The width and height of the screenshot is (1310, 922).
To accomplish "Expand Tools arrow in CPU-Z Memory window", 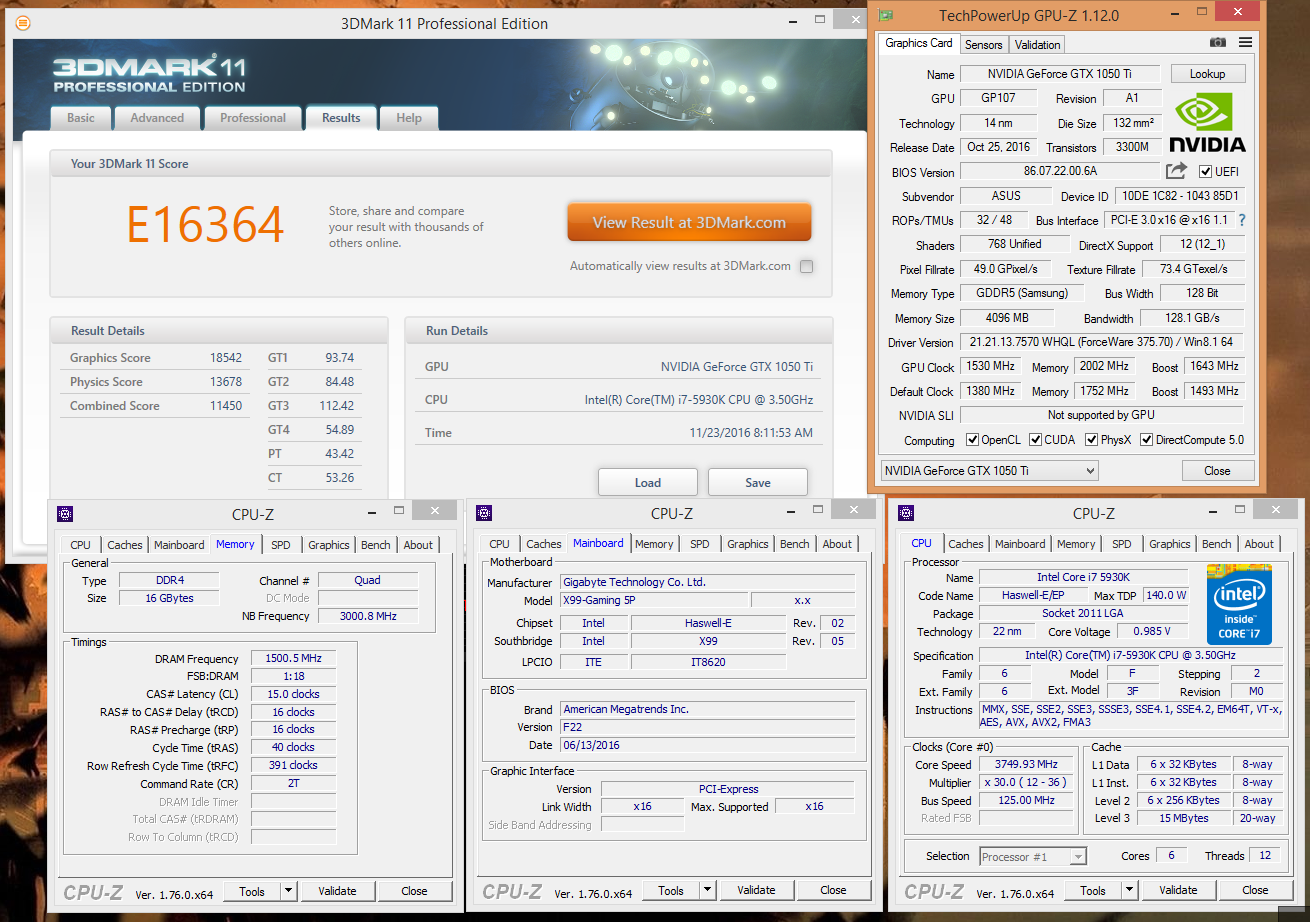I will click(288, 890).
